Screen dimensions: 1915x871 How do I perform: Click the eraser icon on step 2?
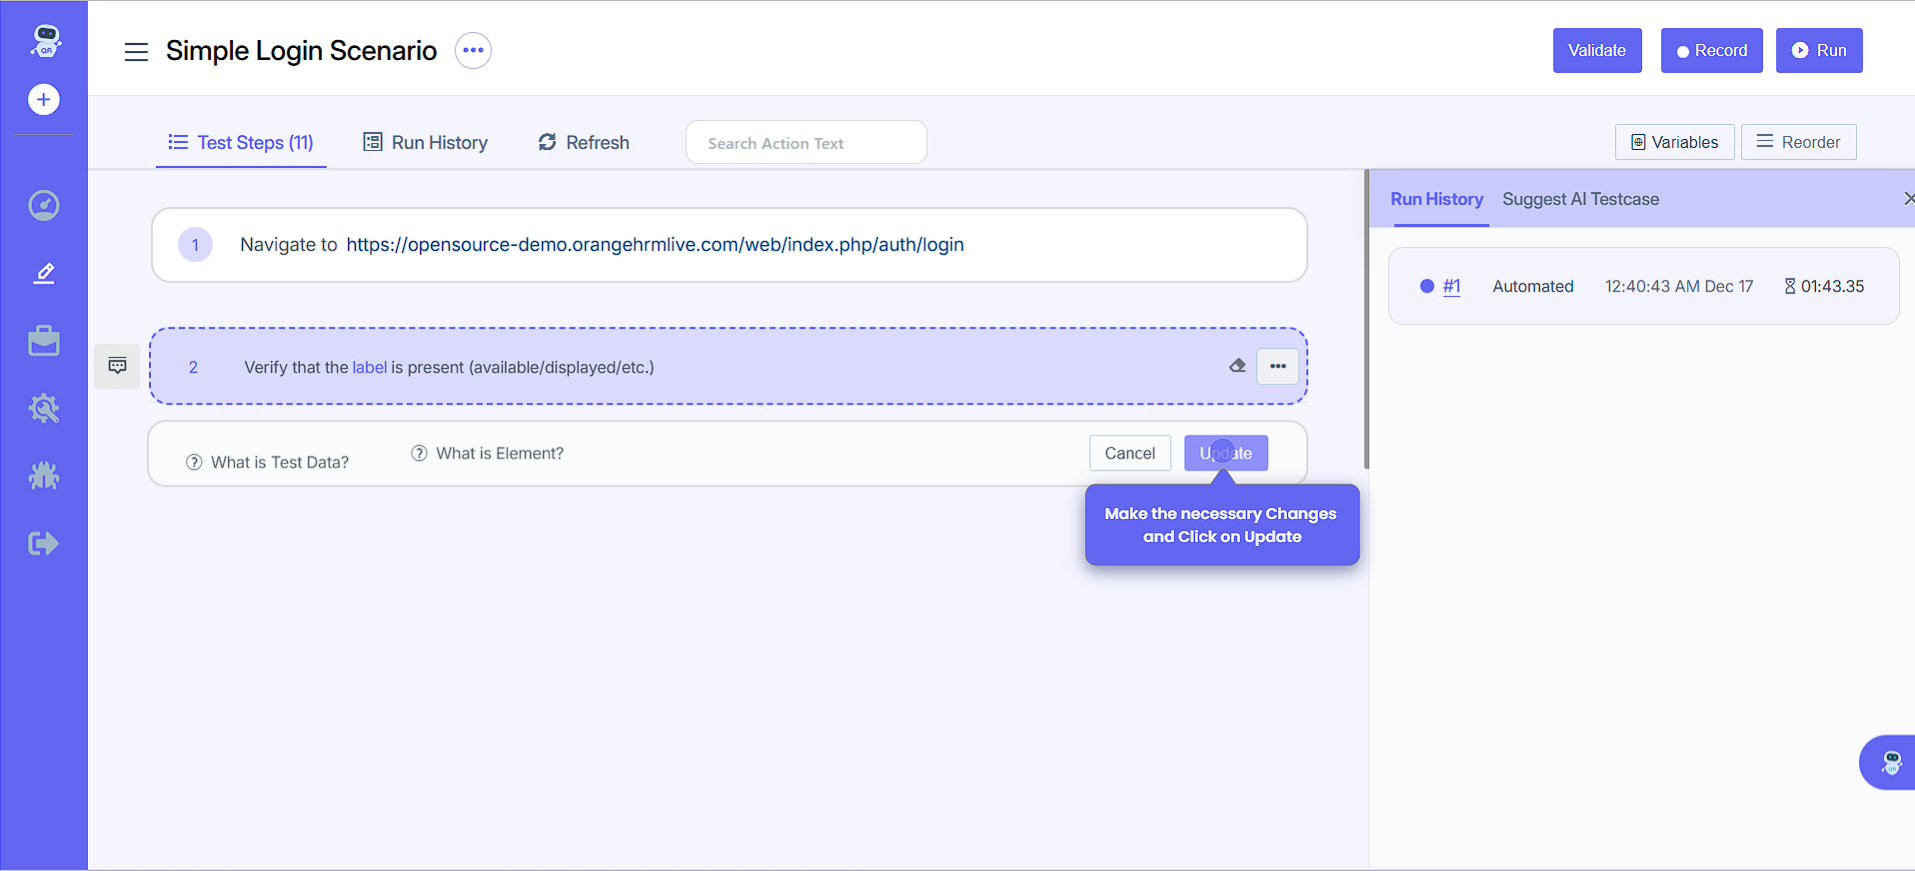[1237, 366]
